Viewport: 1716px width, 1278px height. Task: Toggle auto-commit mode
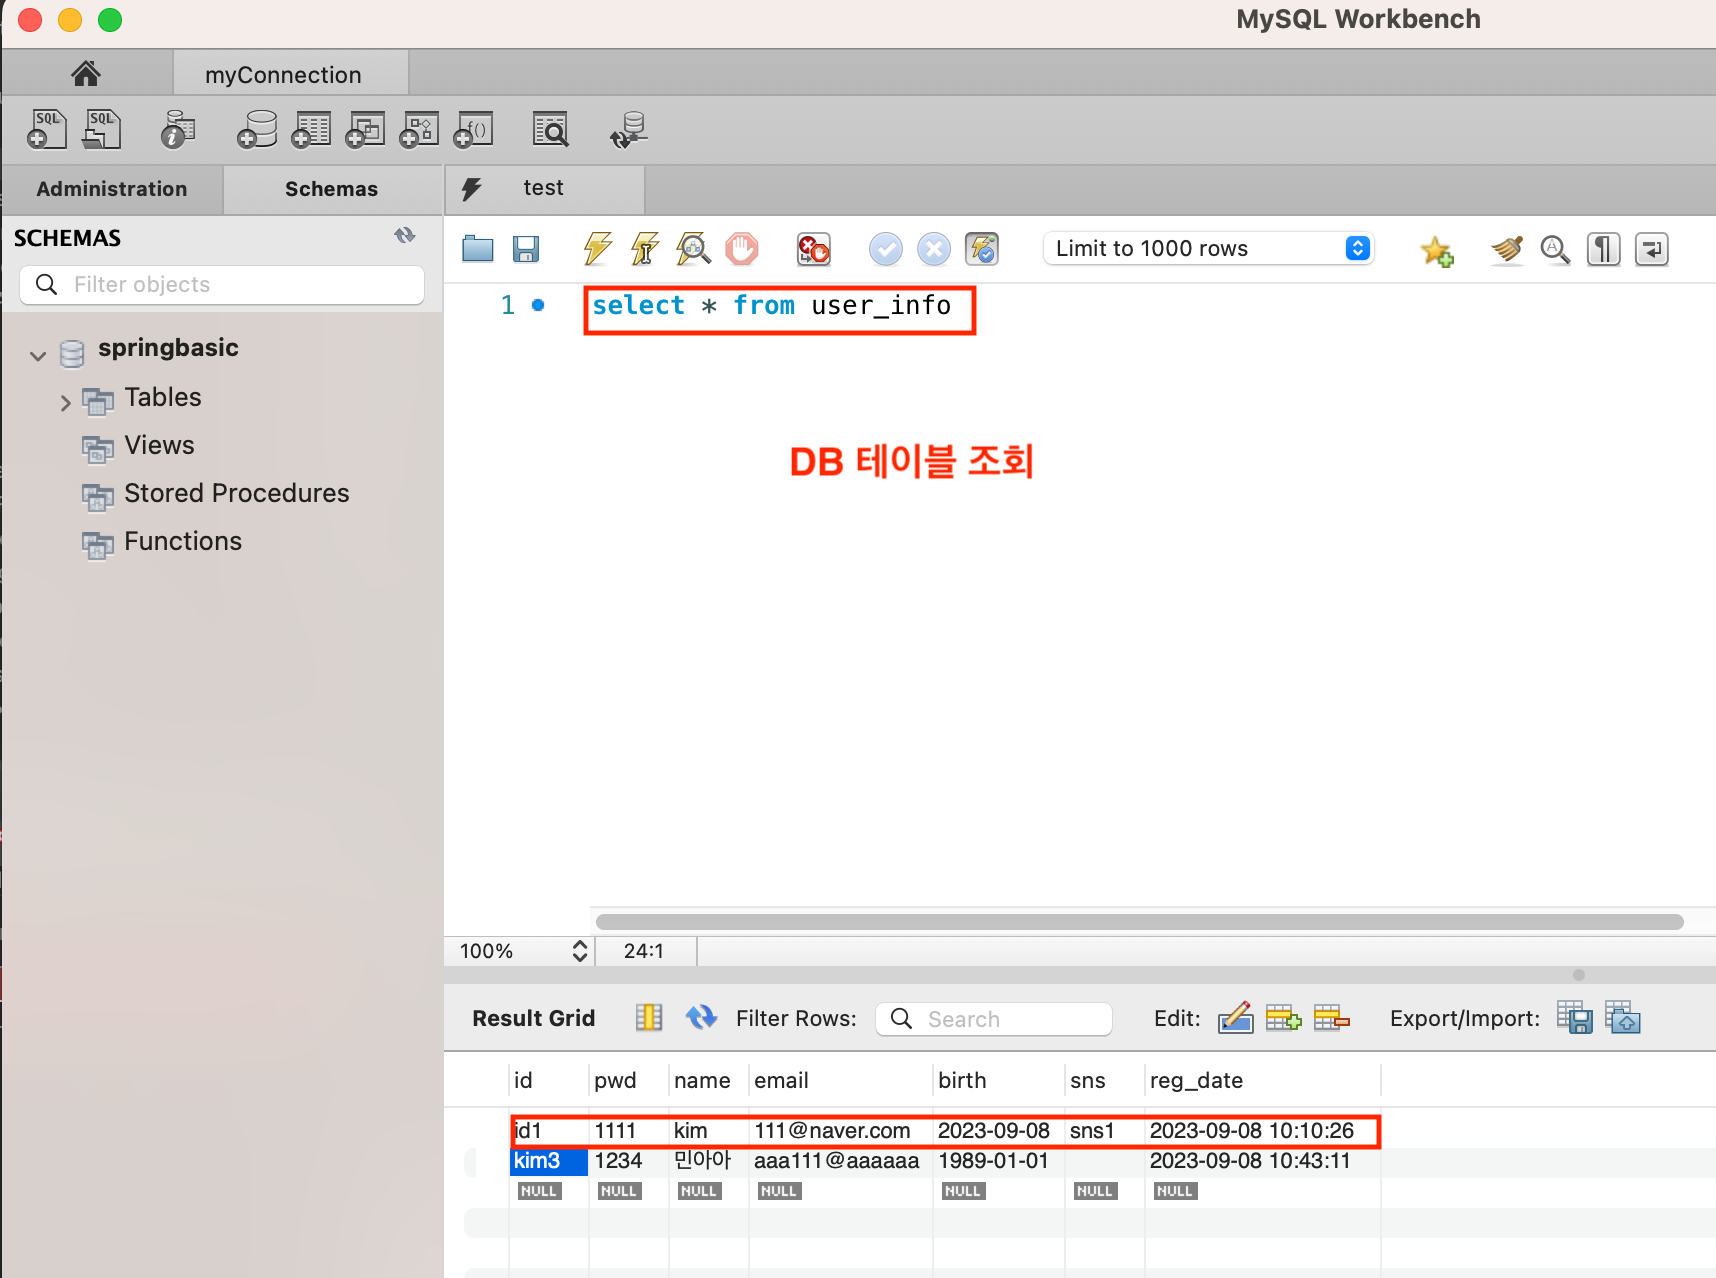coord(982,249)
